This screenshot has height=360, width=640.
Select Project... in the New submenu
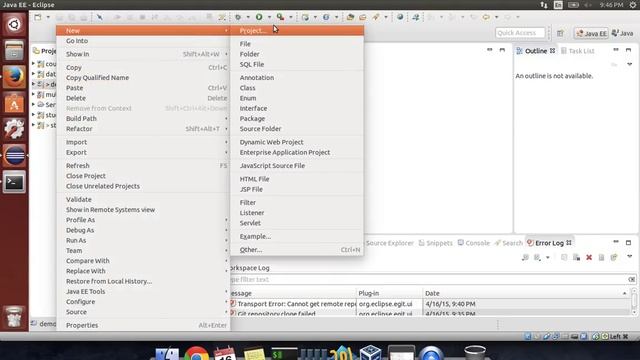[x=297, y=31]
